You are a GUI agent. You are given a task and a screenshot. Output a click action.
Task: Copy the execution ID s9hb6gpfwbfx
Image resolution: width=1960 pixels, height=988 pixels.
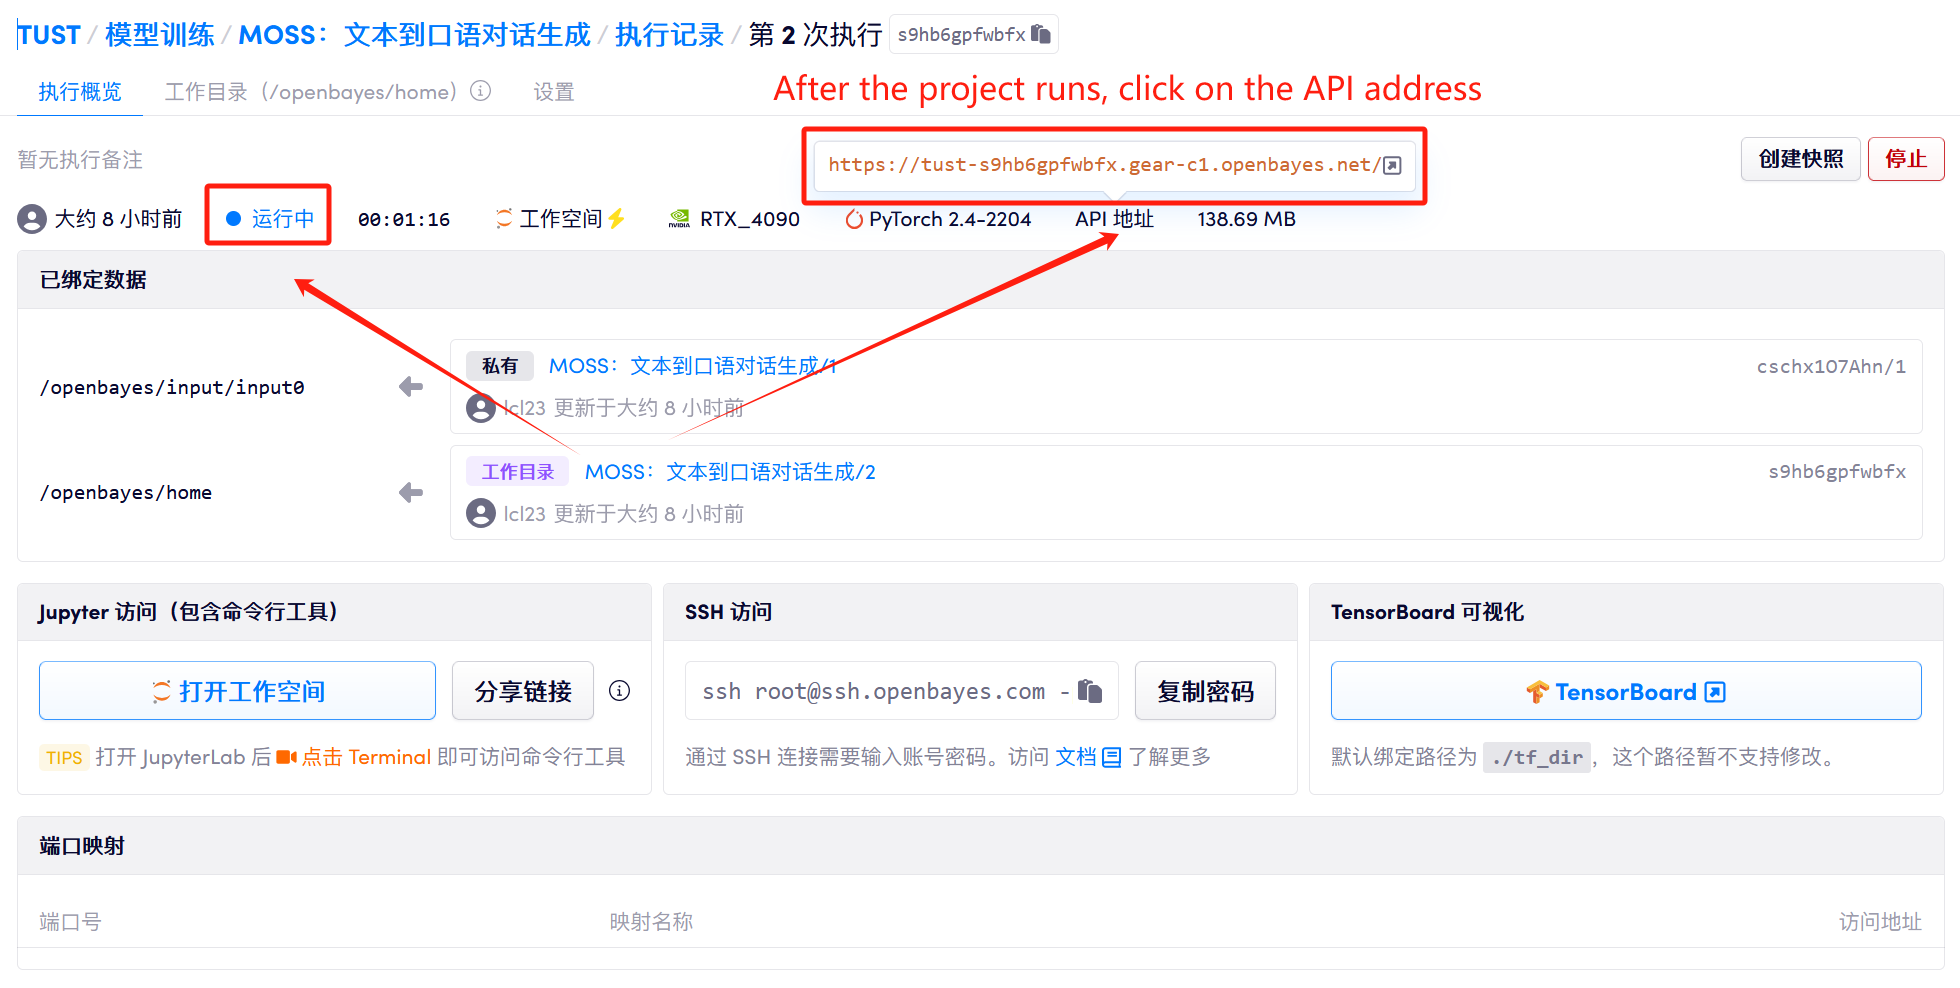pyautogui.click(x=1041, y=35)
